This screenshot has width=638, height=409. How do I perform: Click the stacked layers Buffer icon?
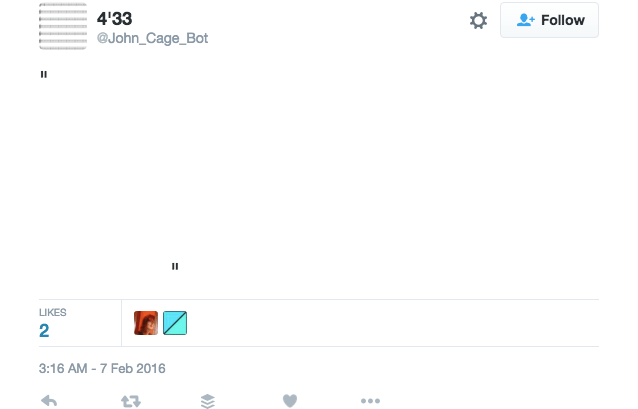click(208, 401)
